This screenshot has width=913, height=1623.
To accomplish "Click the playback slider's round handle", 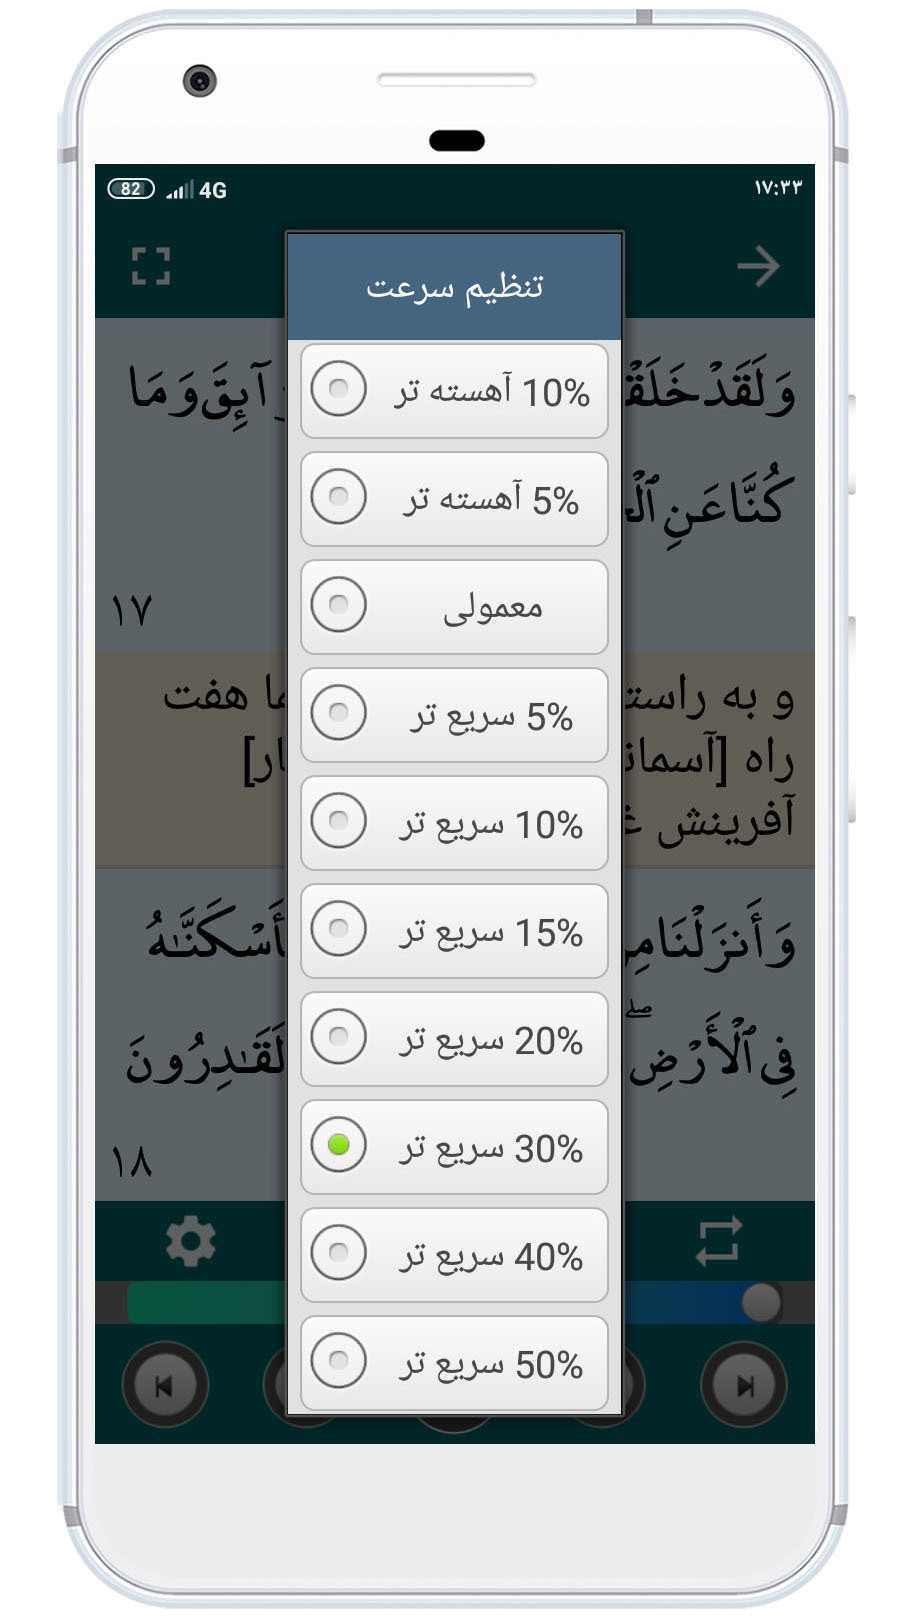I will [x=761, y=1302].
